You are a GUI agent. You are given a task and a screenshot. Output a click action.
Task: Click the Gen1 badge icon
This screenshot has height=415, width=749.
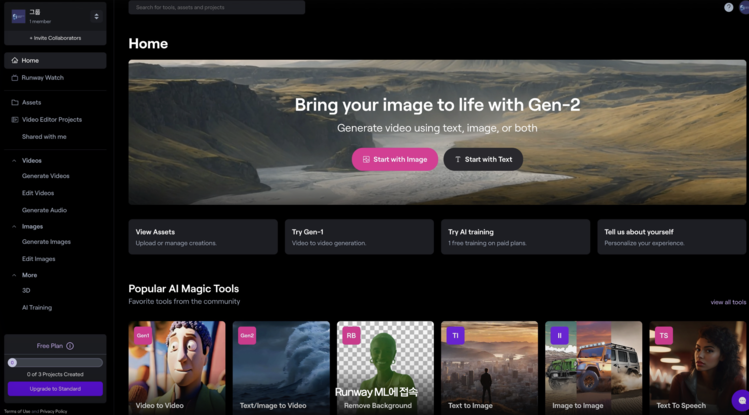tap(143, 336)
